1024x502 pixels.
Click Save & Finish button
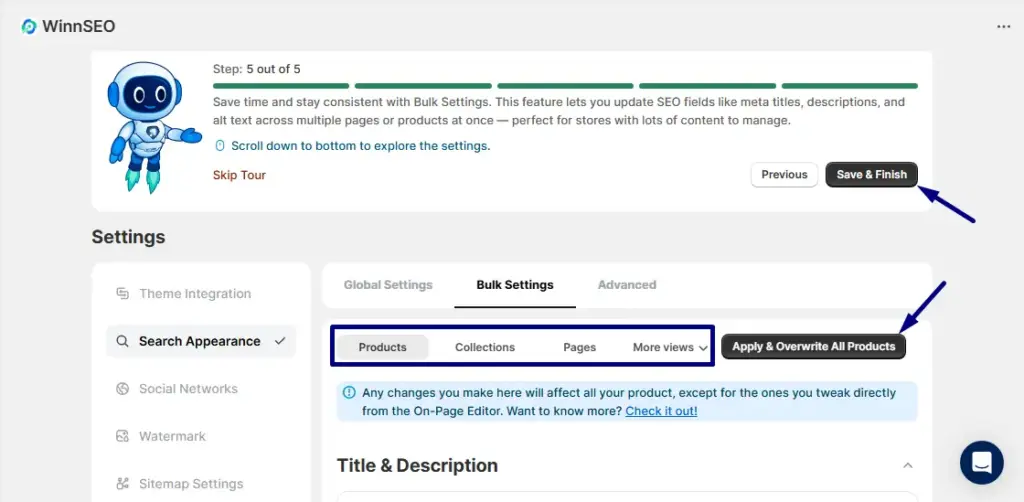(872, 174)
